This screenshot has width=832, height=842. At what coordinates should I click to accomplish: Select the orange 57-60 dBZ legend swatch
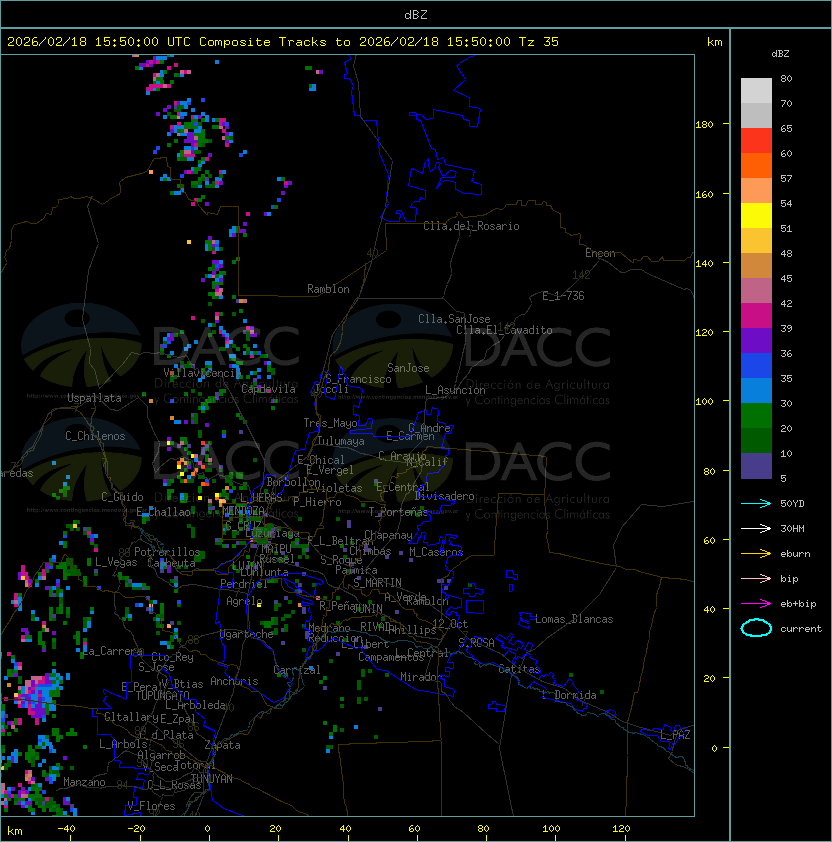tap(756, 165)
